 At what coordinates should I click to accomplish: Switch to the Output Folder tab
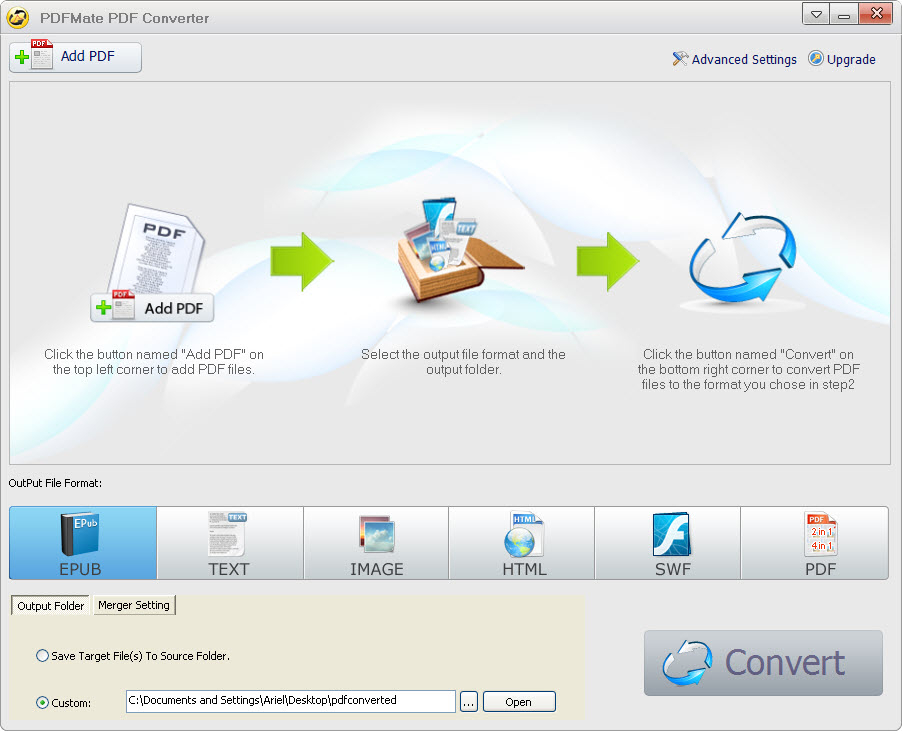pyautogui.click(x=49, y=605)
